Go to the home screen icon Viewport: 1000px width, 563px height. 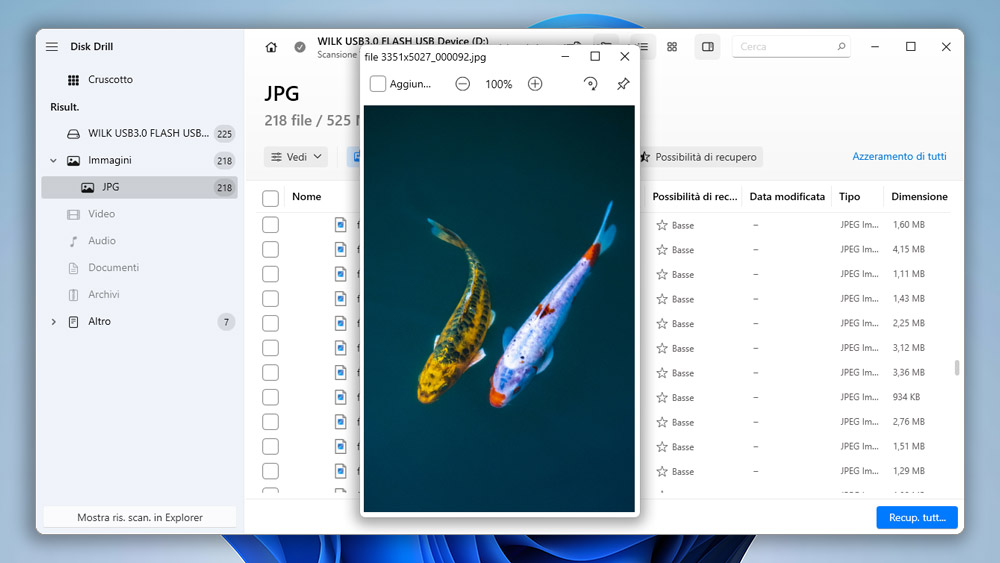pos(271,47)
